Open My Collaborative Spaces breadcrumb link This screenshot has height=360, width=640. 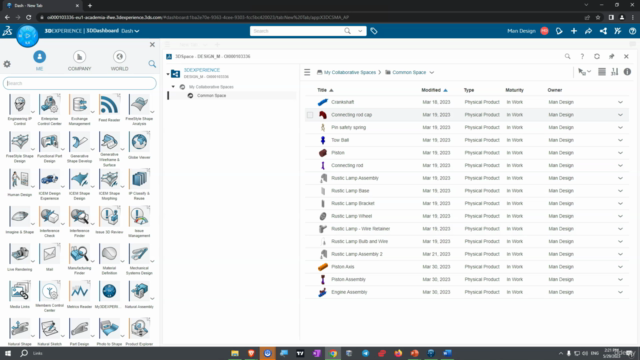coord(350,72)
